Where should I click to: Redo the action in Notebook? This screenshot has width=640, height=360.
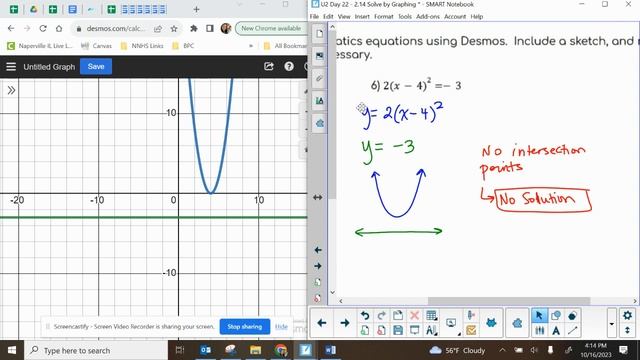coord(381,316)
